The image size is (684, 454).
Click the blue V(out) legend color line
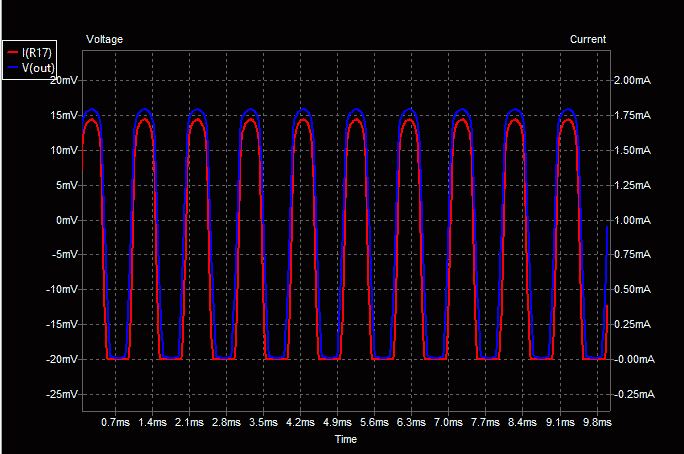(13, 68)
